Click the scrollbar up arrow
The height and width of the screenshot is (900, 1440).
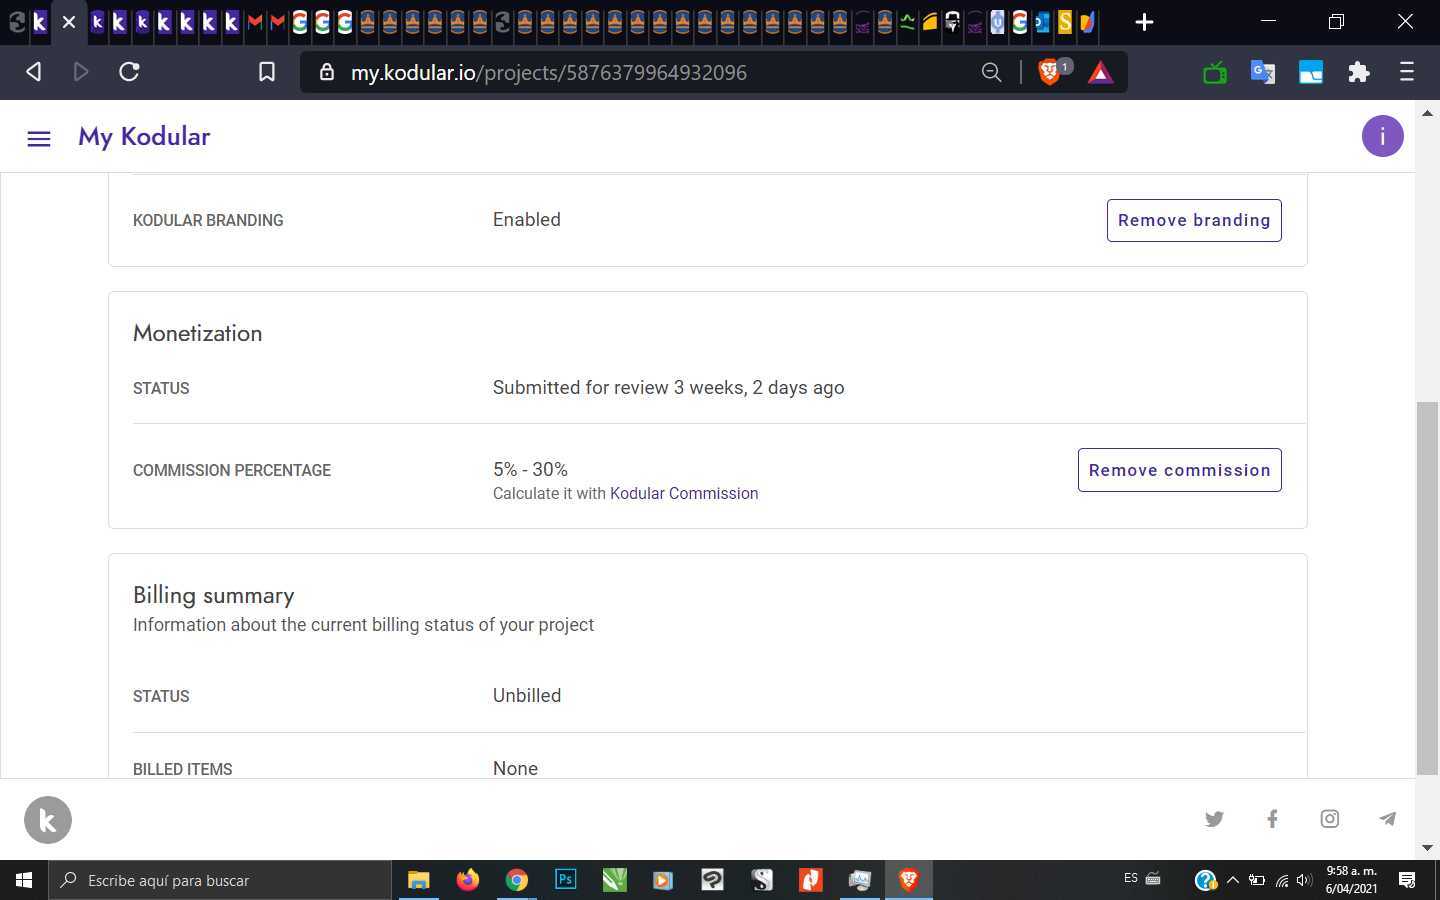tap(1427, 113)
